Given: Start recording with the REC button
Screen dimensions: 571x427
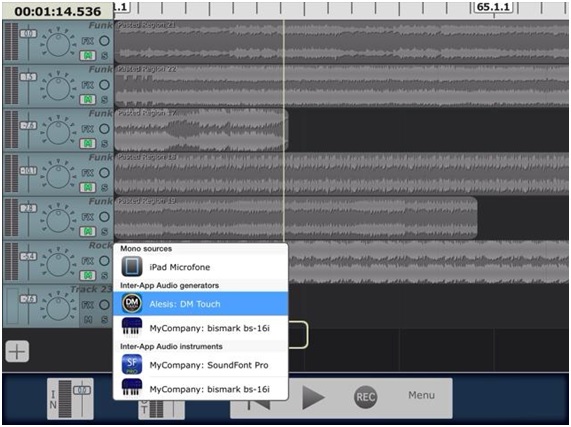Looking at the screenshot, I should [365, 397].
